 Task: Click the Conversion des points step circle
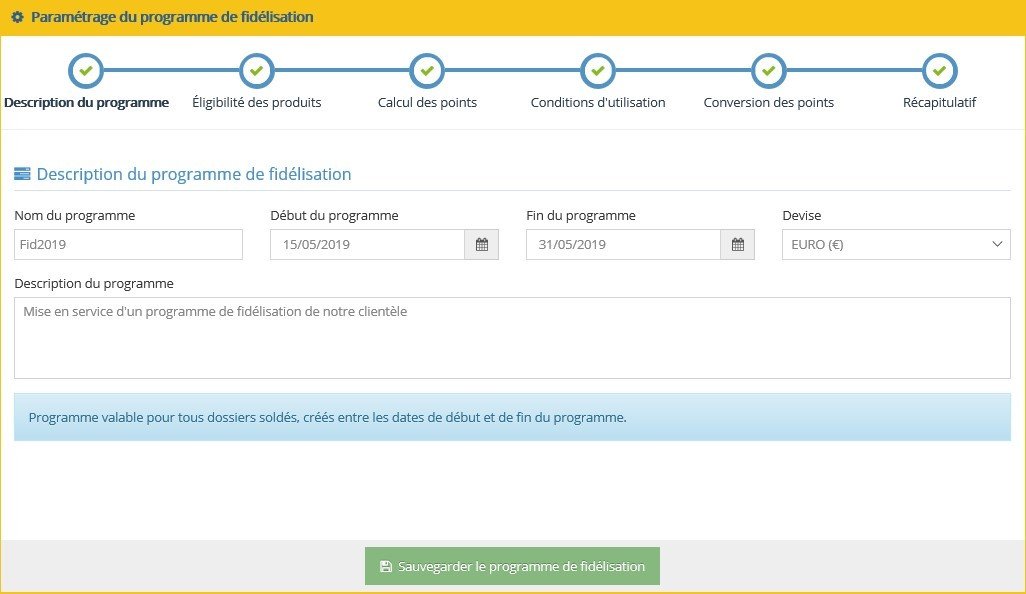768,71
